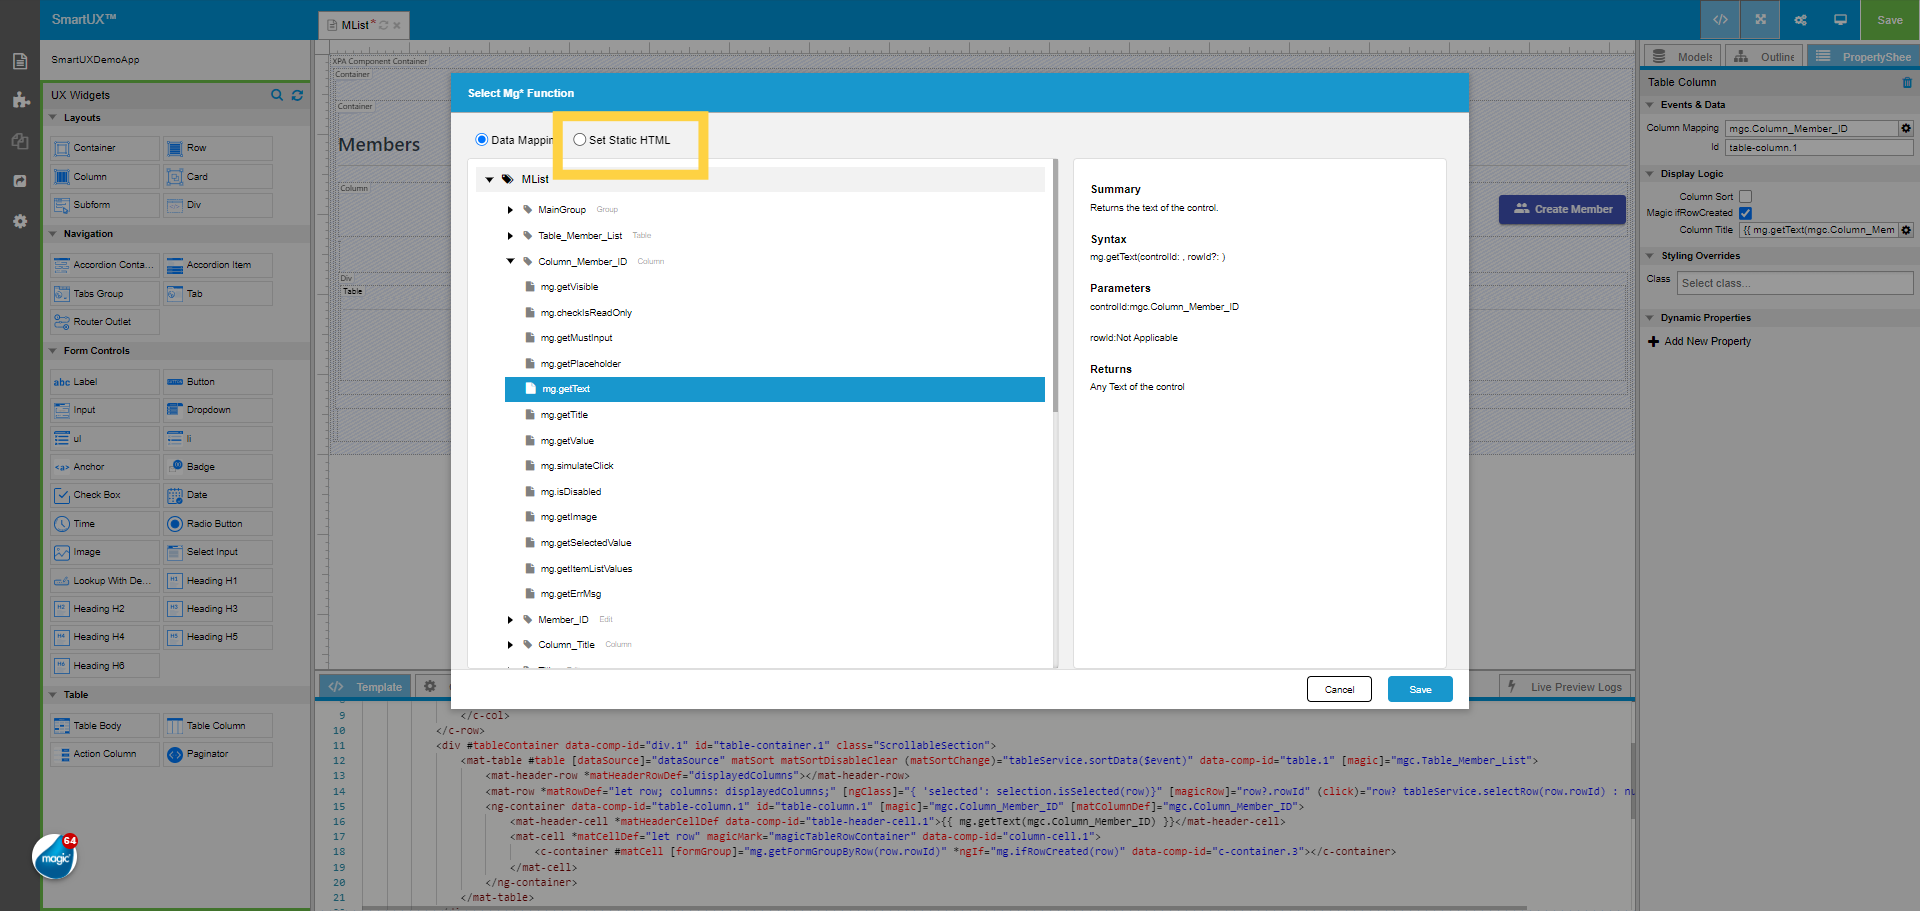Click the settings gear in left sidebar
This screenshot has width=1920, height=911.
(19, 221)
